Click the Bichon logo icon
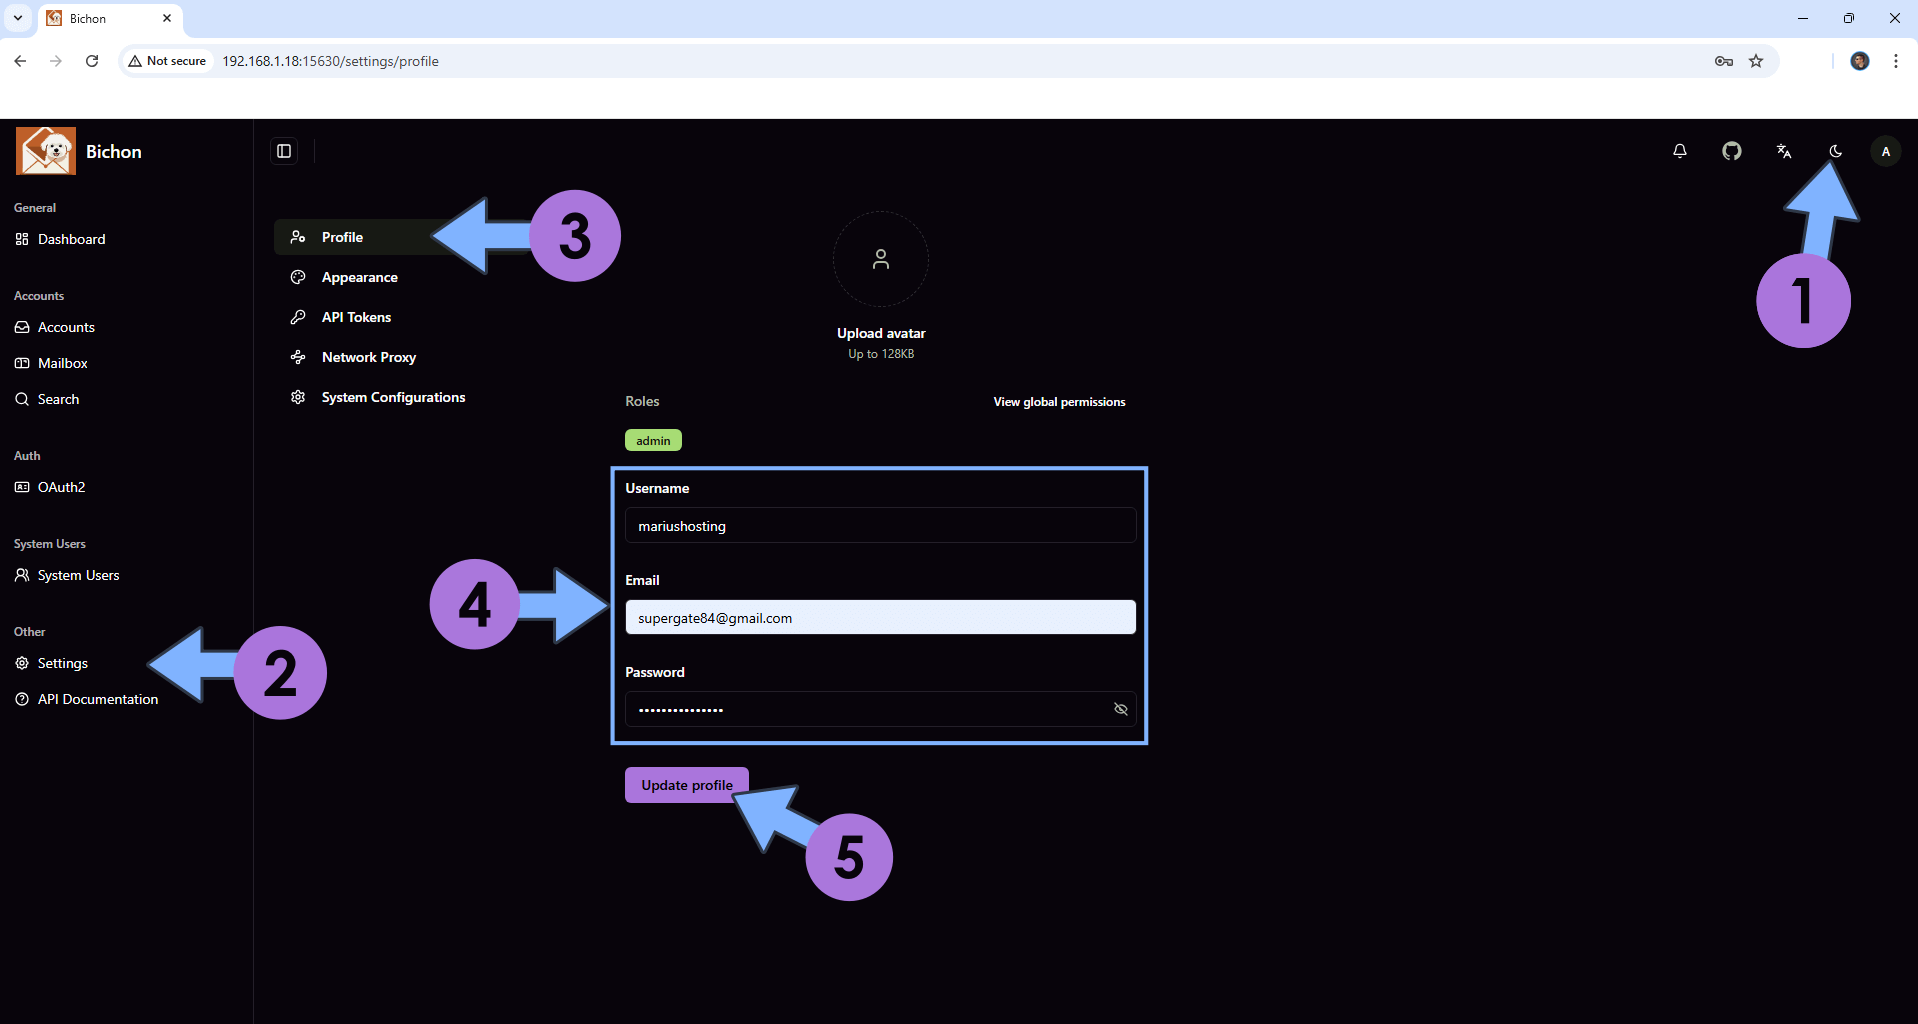This screenshot has width=1918, height=1024. pyautogui.click(x=46, y=151)
